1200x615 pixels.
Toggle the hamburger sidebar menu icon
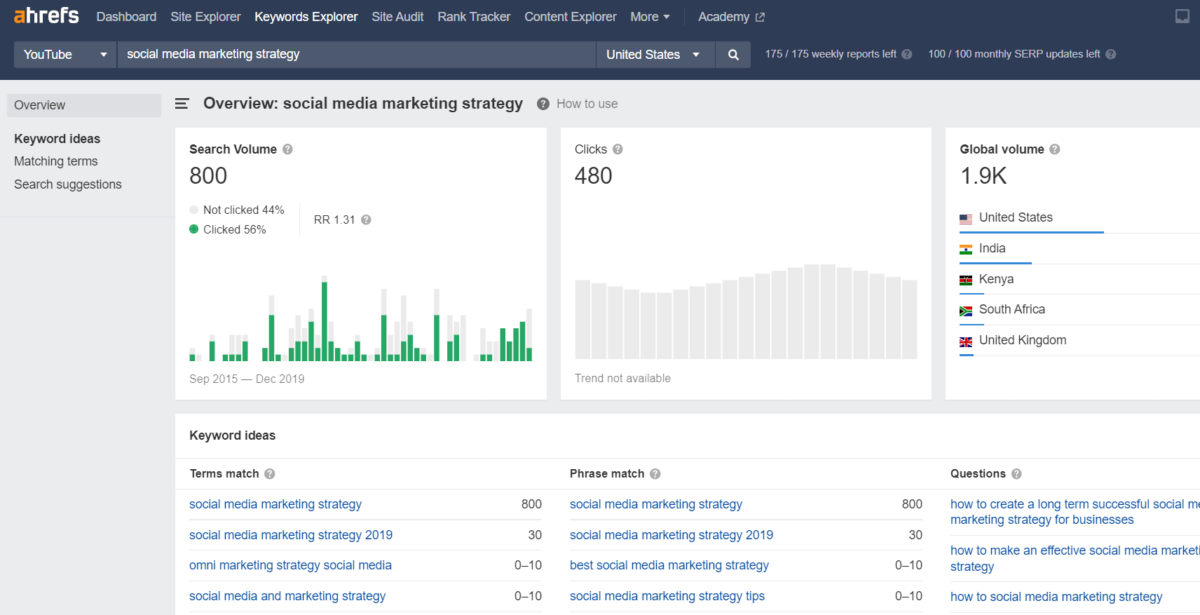pyautogui.click(x=182, y=104)
